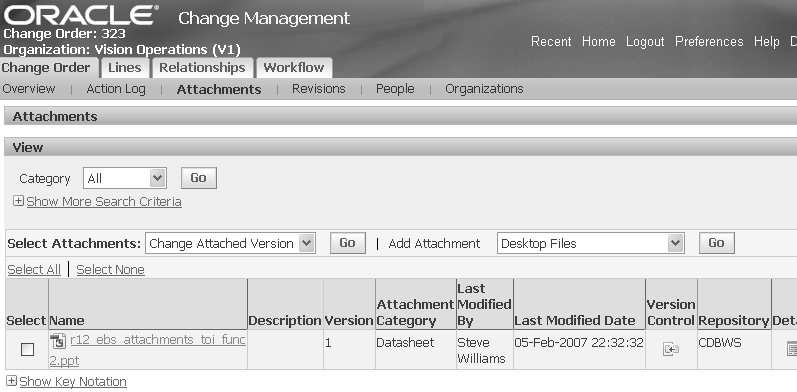Click the Logout link
Viewport: 797px width, 392px height.
645,42
